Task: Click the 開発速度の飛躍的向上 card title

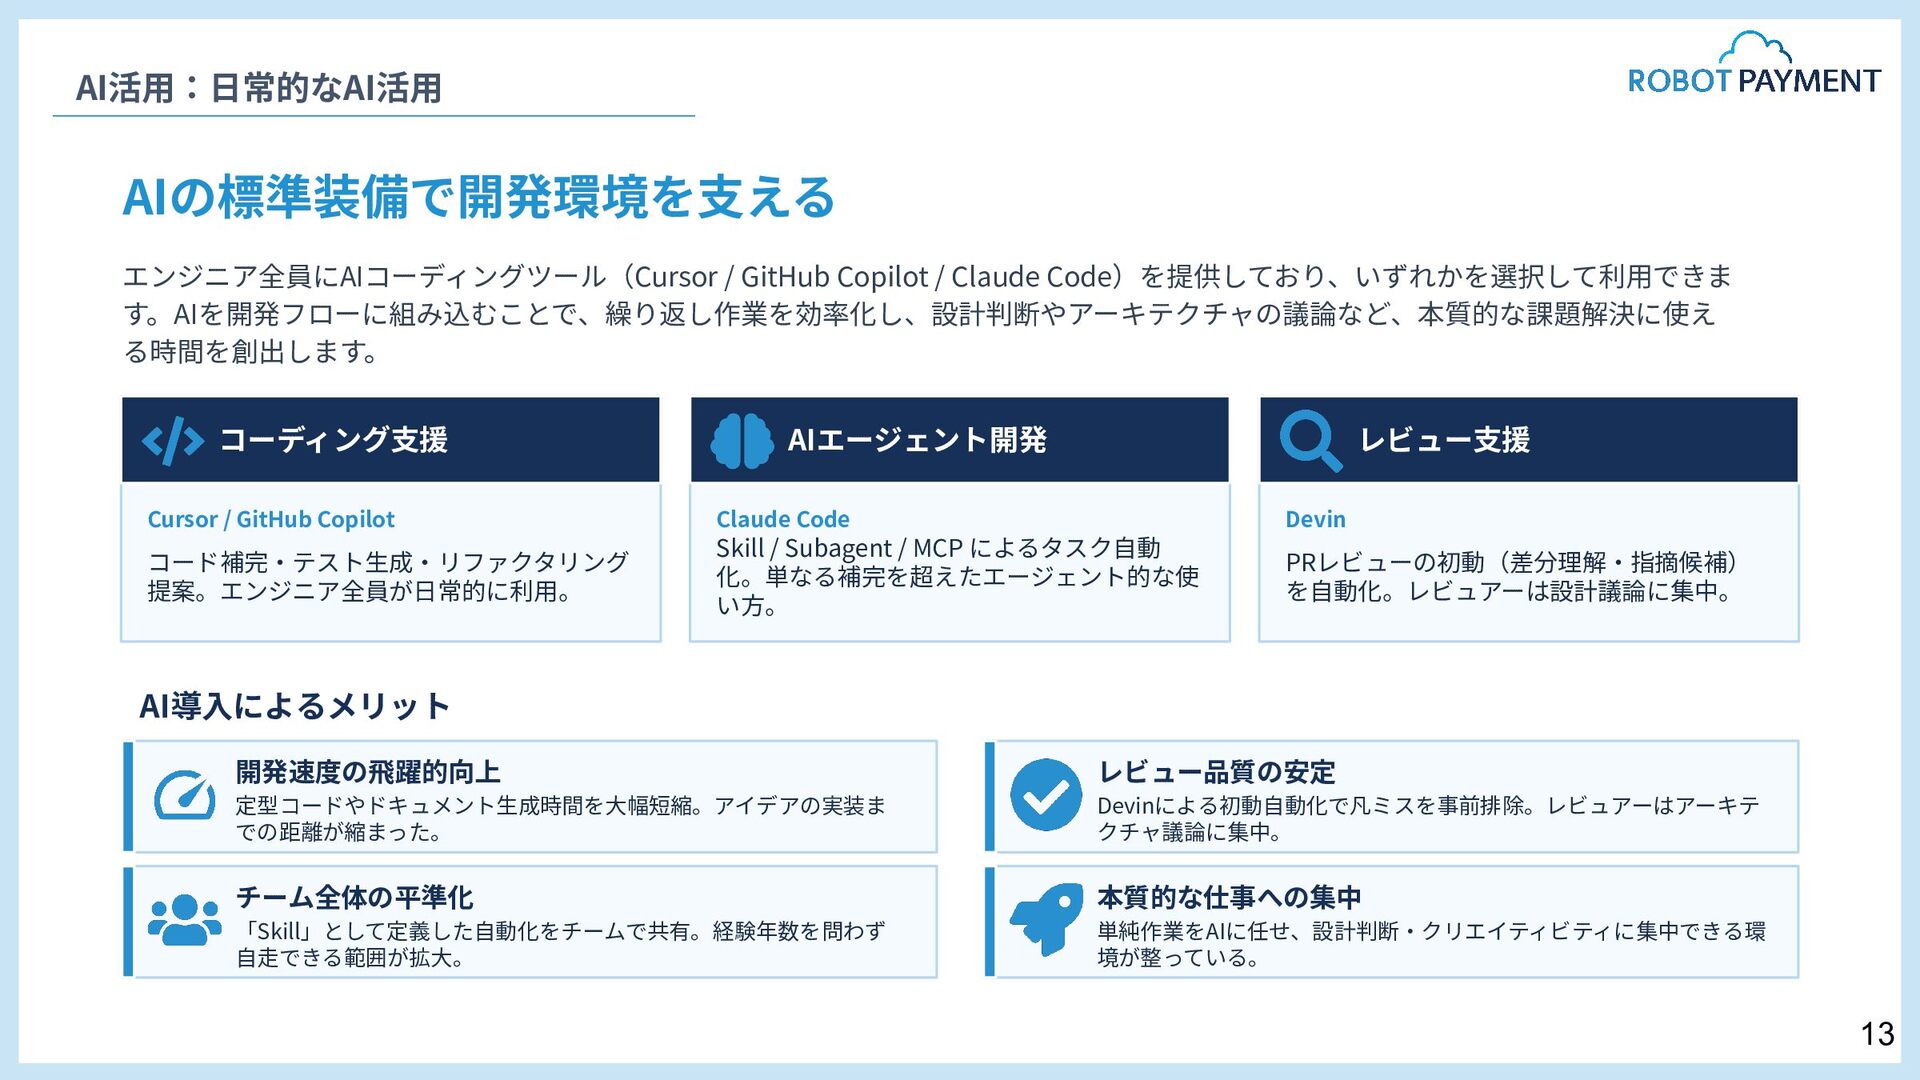Action: click(x=368, y=772)
